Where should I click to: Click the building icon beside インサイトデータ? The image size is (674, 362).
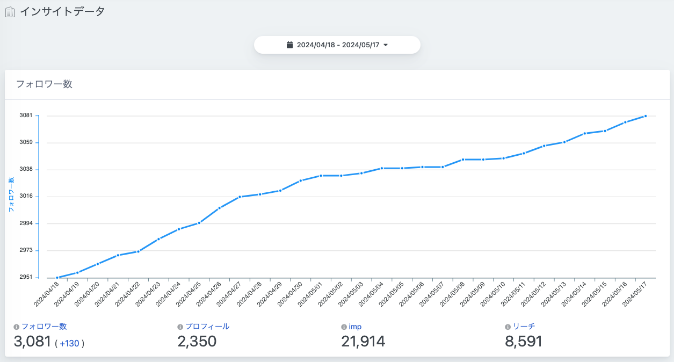coord(10,12)
